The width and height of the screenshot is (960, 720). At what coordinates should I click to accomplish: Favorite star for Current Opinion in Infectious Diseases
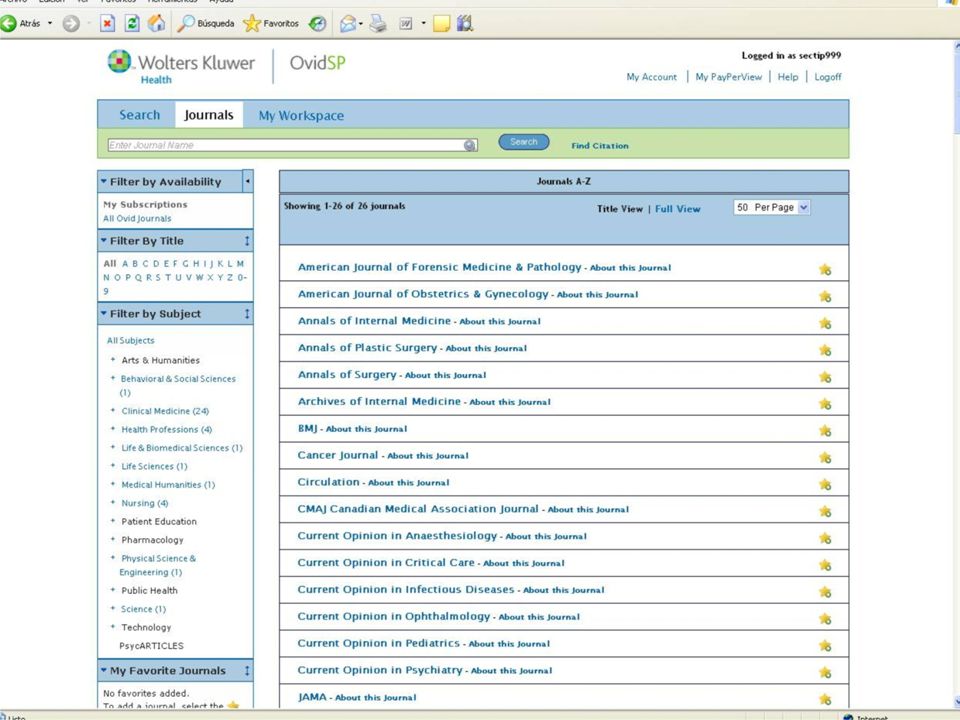click(x=825, y=592)
